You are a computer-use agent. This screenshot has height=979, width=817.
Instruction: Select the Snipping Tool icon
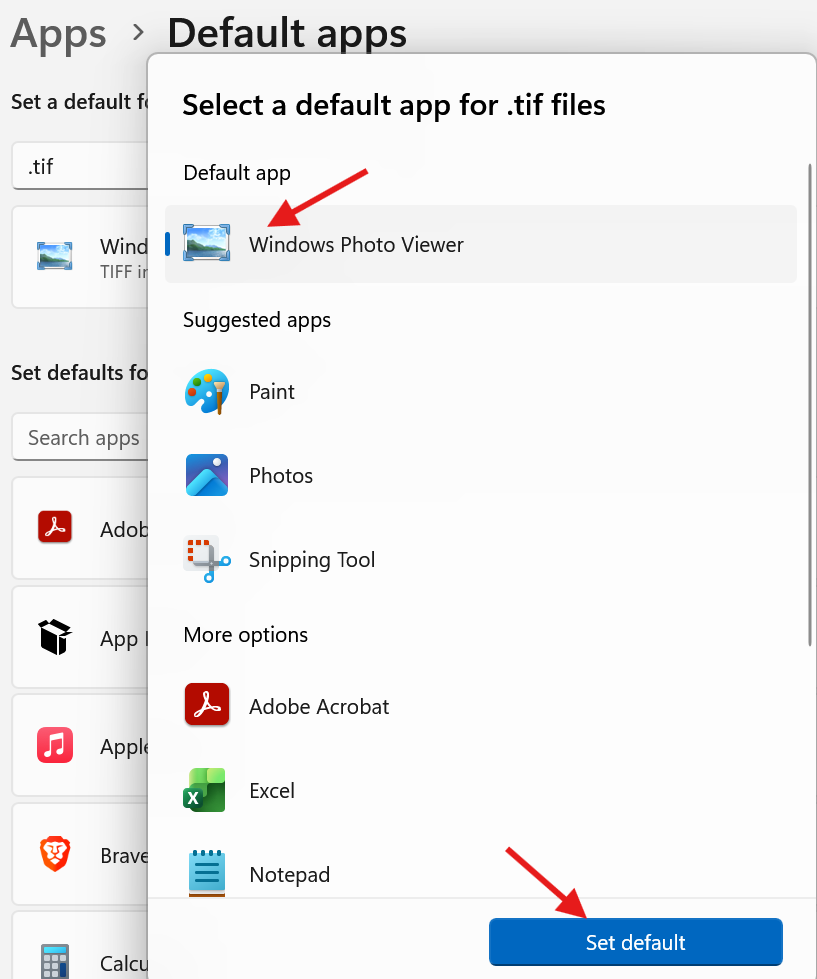pyautogui.click(x=207, y=559)
